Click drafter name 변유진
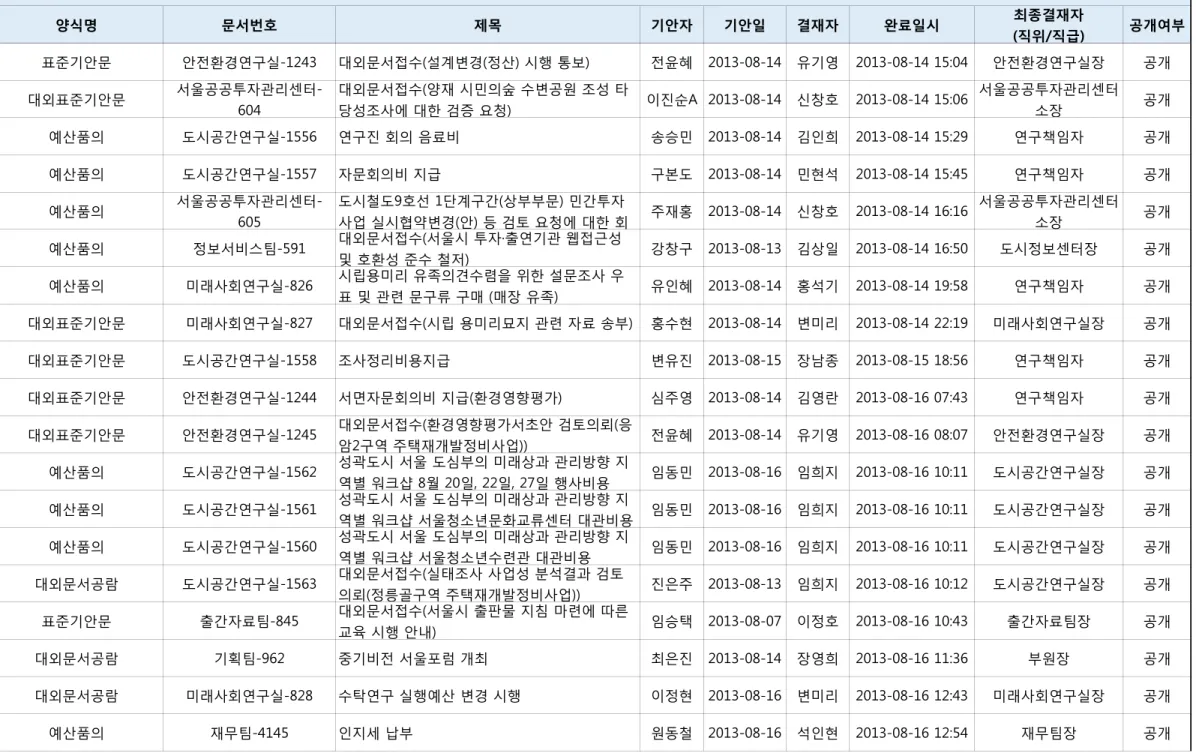The image size is (1196, 753). point(671,361)
